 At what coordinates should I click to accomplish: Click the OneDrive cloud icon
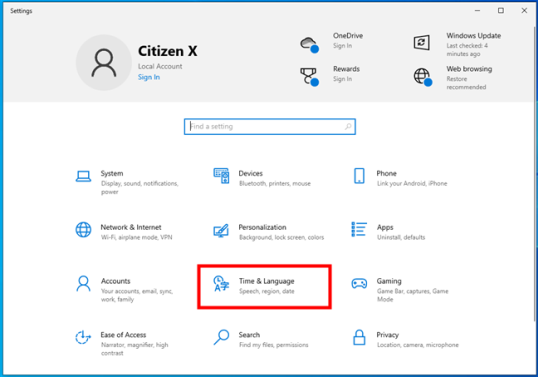point(309,45)
